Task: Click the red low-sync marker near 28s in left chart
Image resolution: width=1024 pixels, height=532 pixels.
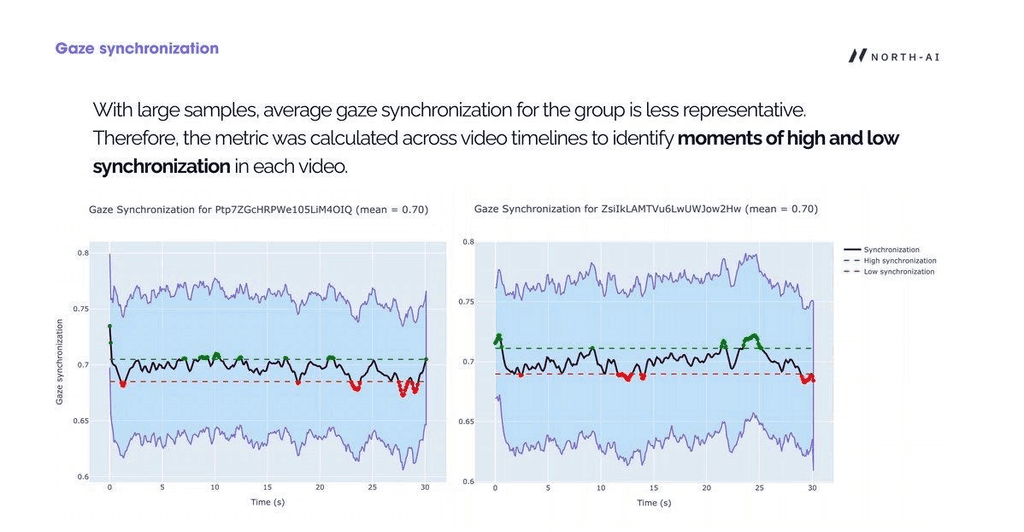Action: tap(403, 394)
